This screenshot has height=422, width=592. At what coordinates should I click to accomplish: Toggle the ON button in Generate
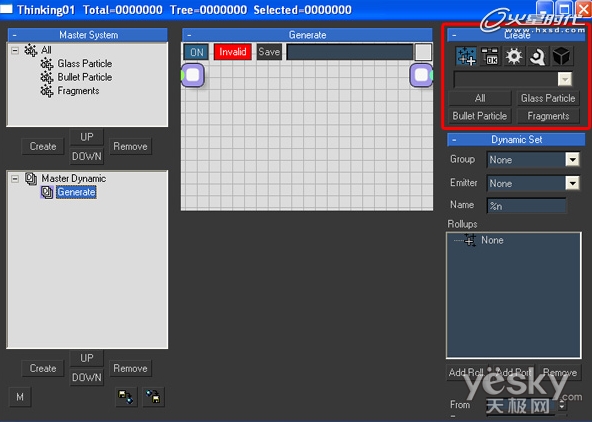[x=196, y=52]
